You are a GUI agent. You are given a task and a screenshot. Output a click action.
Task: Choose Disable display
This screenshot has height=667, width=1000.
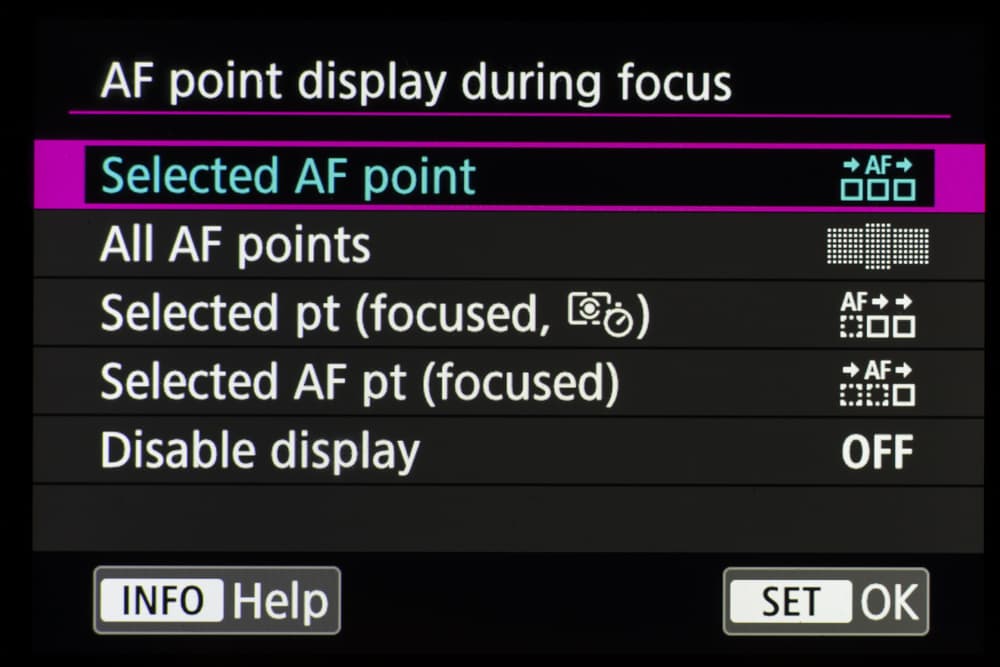point(260,452)
